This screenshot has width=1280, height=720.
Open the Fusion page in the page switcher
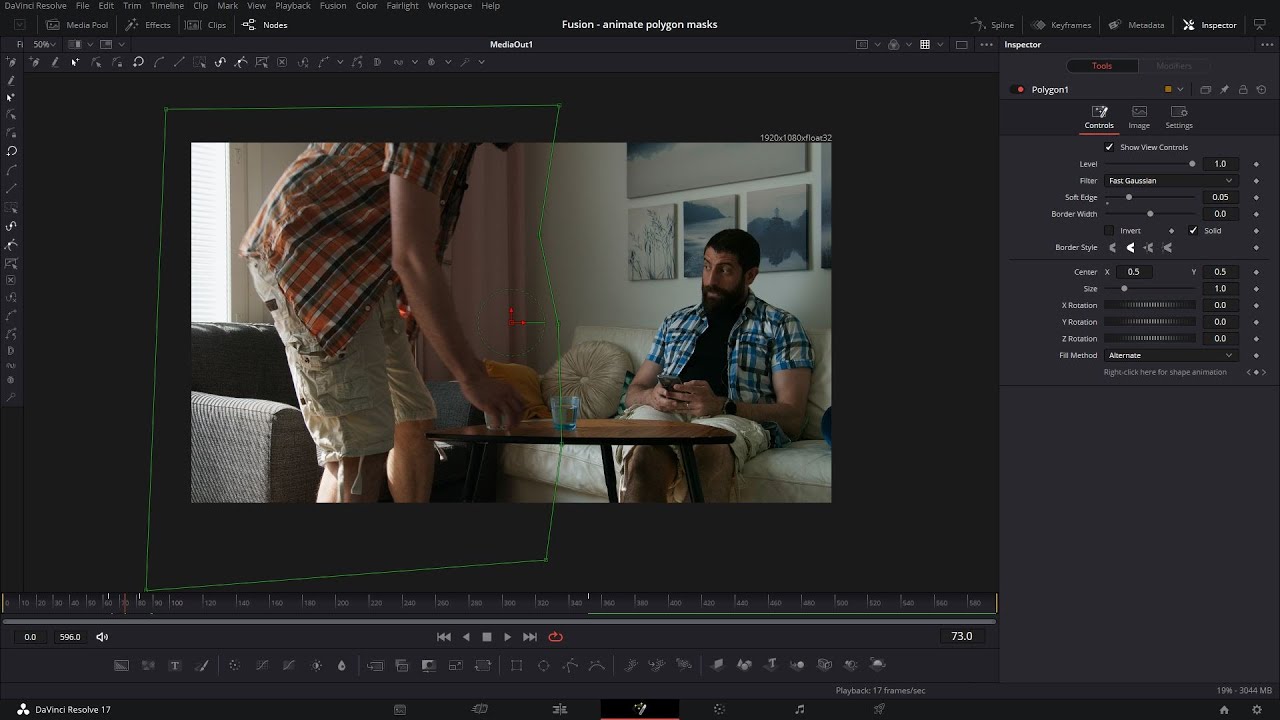(640, 709)
